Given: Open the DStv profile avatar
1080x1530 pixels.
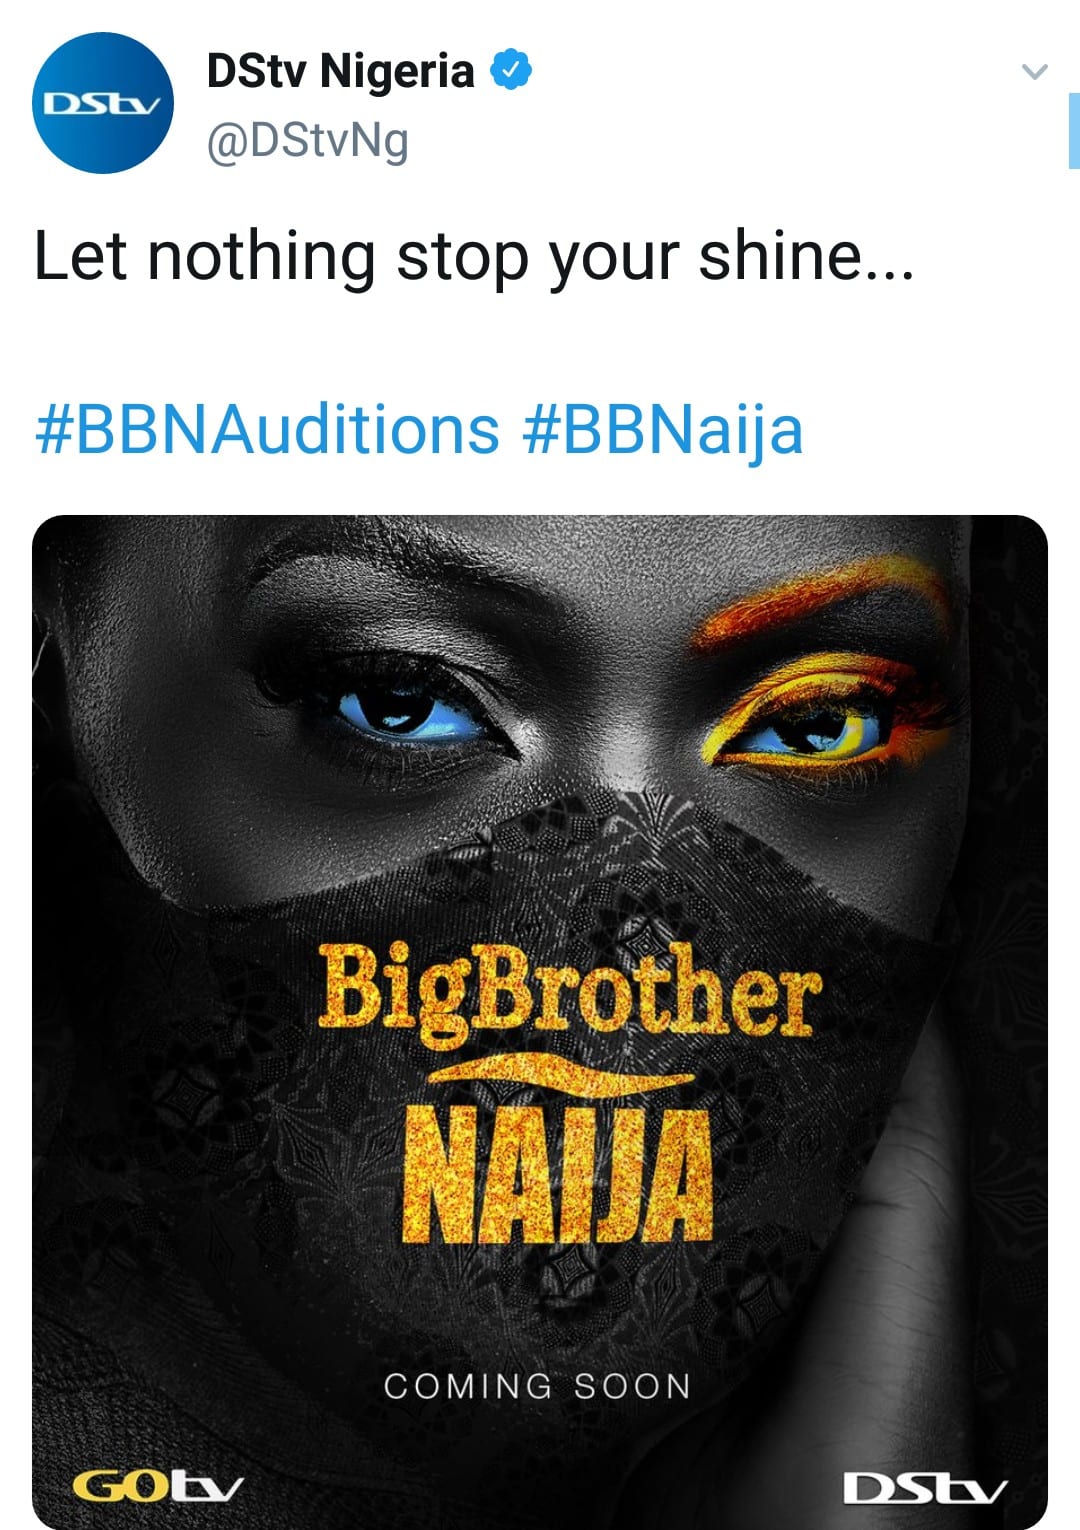Looking at the screenshot, I should pyautogui.click(x=103, y=103).
